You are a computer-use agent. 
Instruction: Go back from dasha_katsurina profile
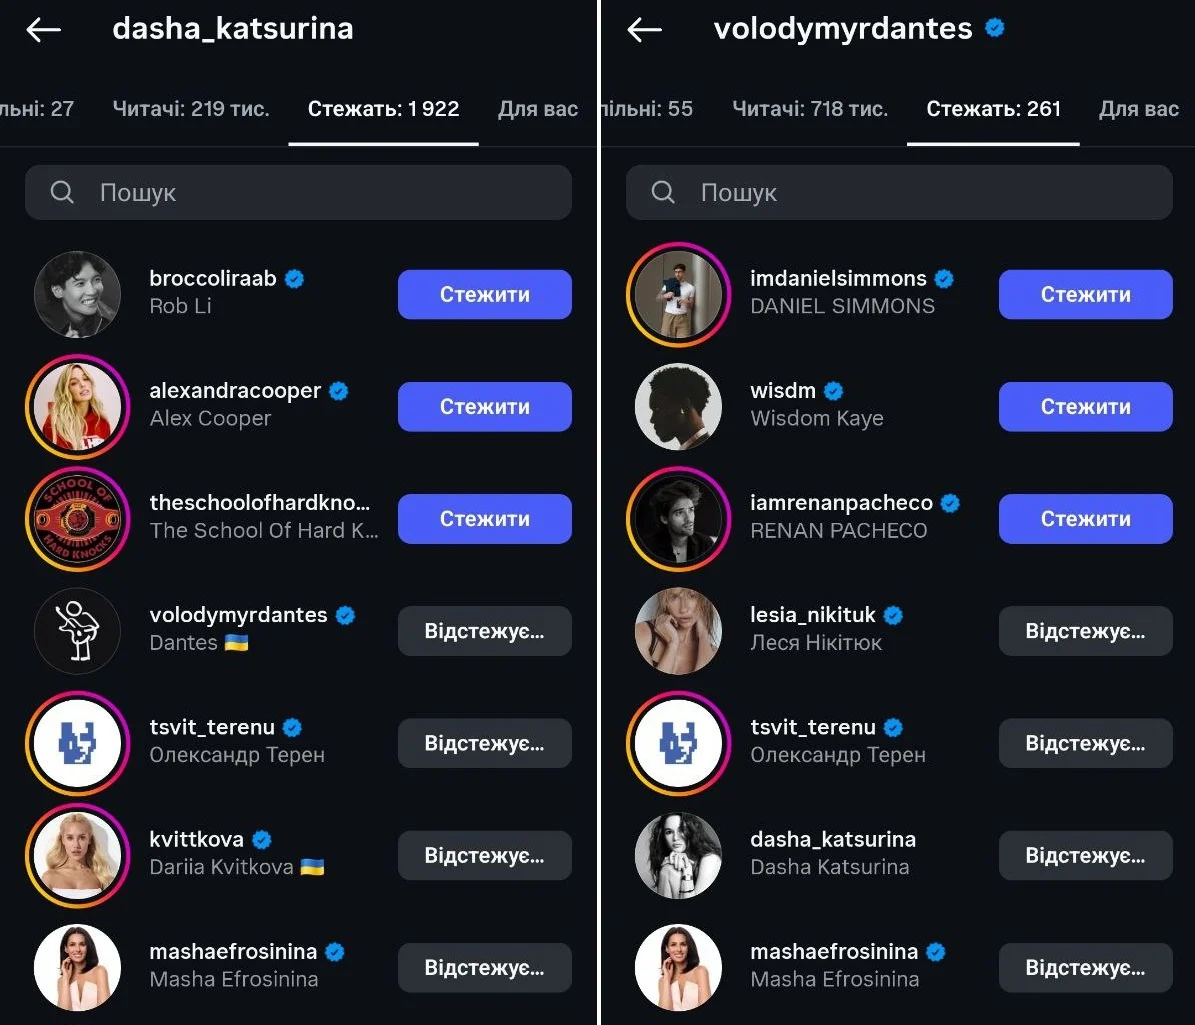pyautogui.click(x=44, y=30)
